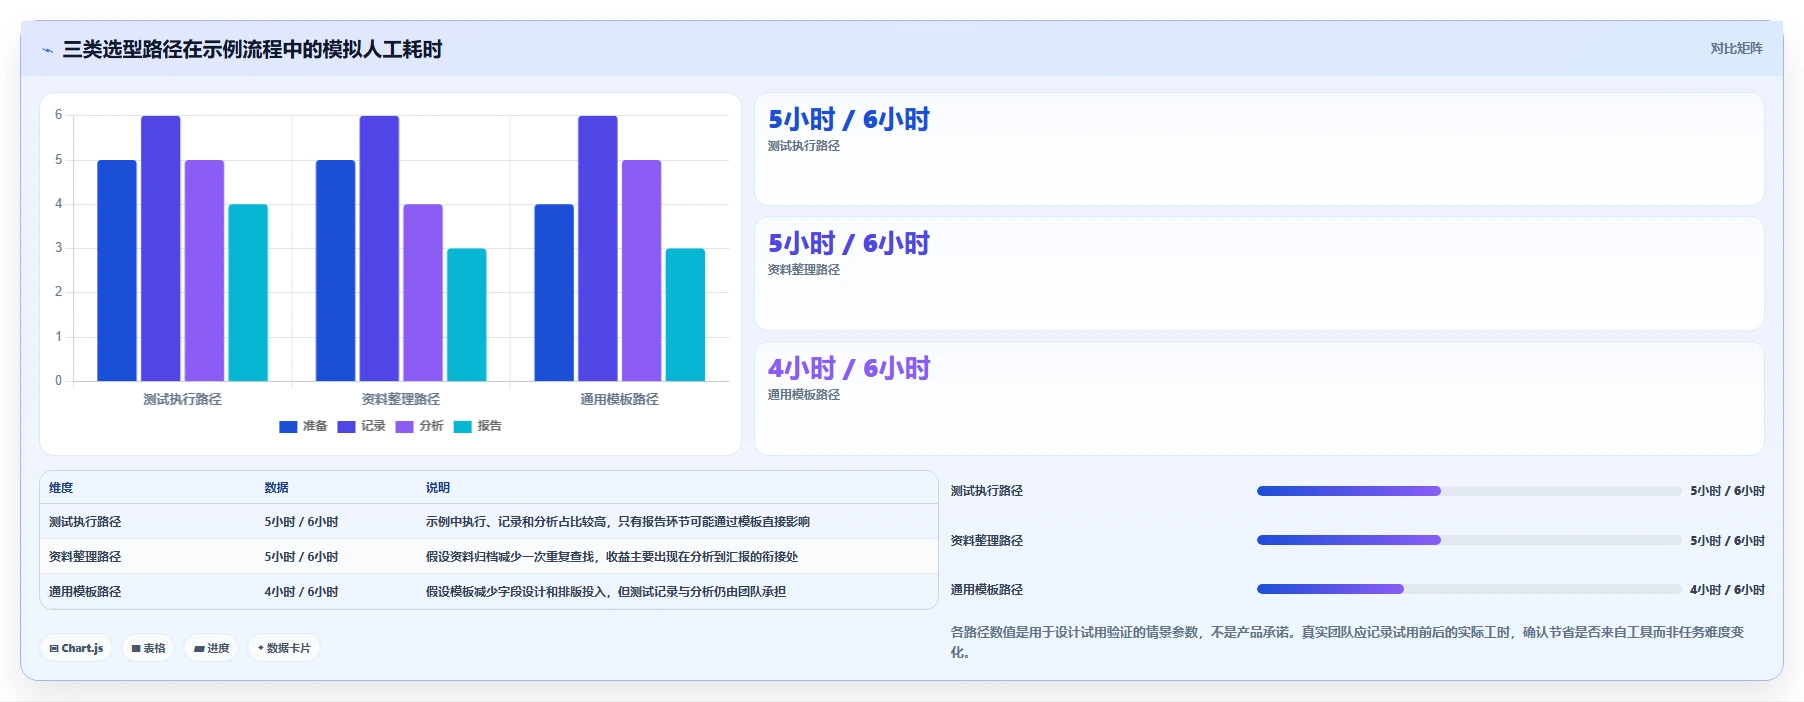Toggle the 准备 legend swatch

288,427
